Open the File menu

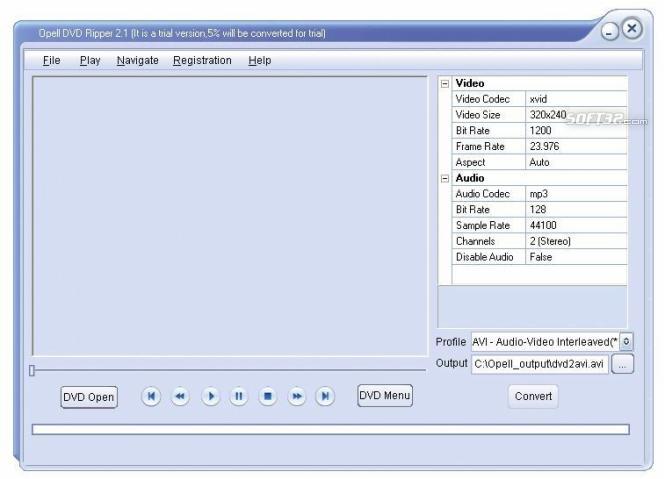pyautogui.click(x=52, y=61)
